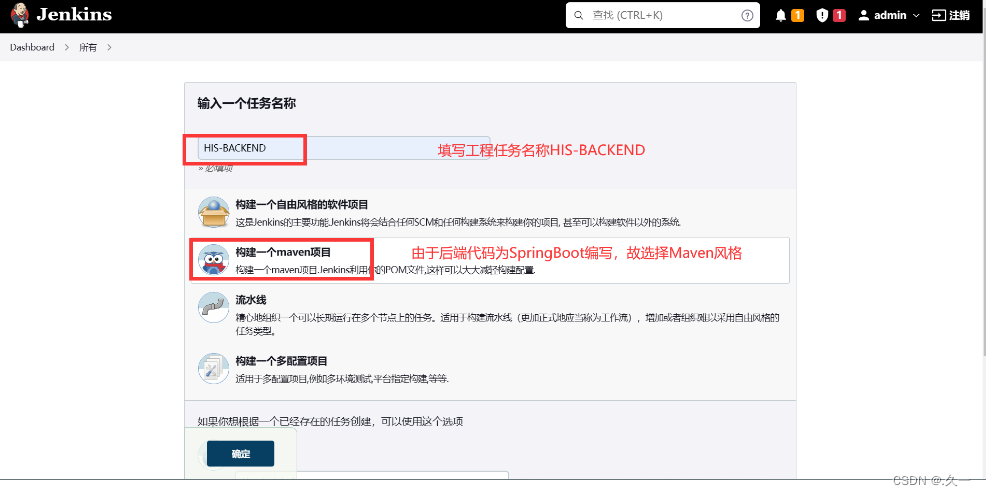Open the notifications bell icon
The width and height of the screenshot is (986, 496).
(780, 15)
